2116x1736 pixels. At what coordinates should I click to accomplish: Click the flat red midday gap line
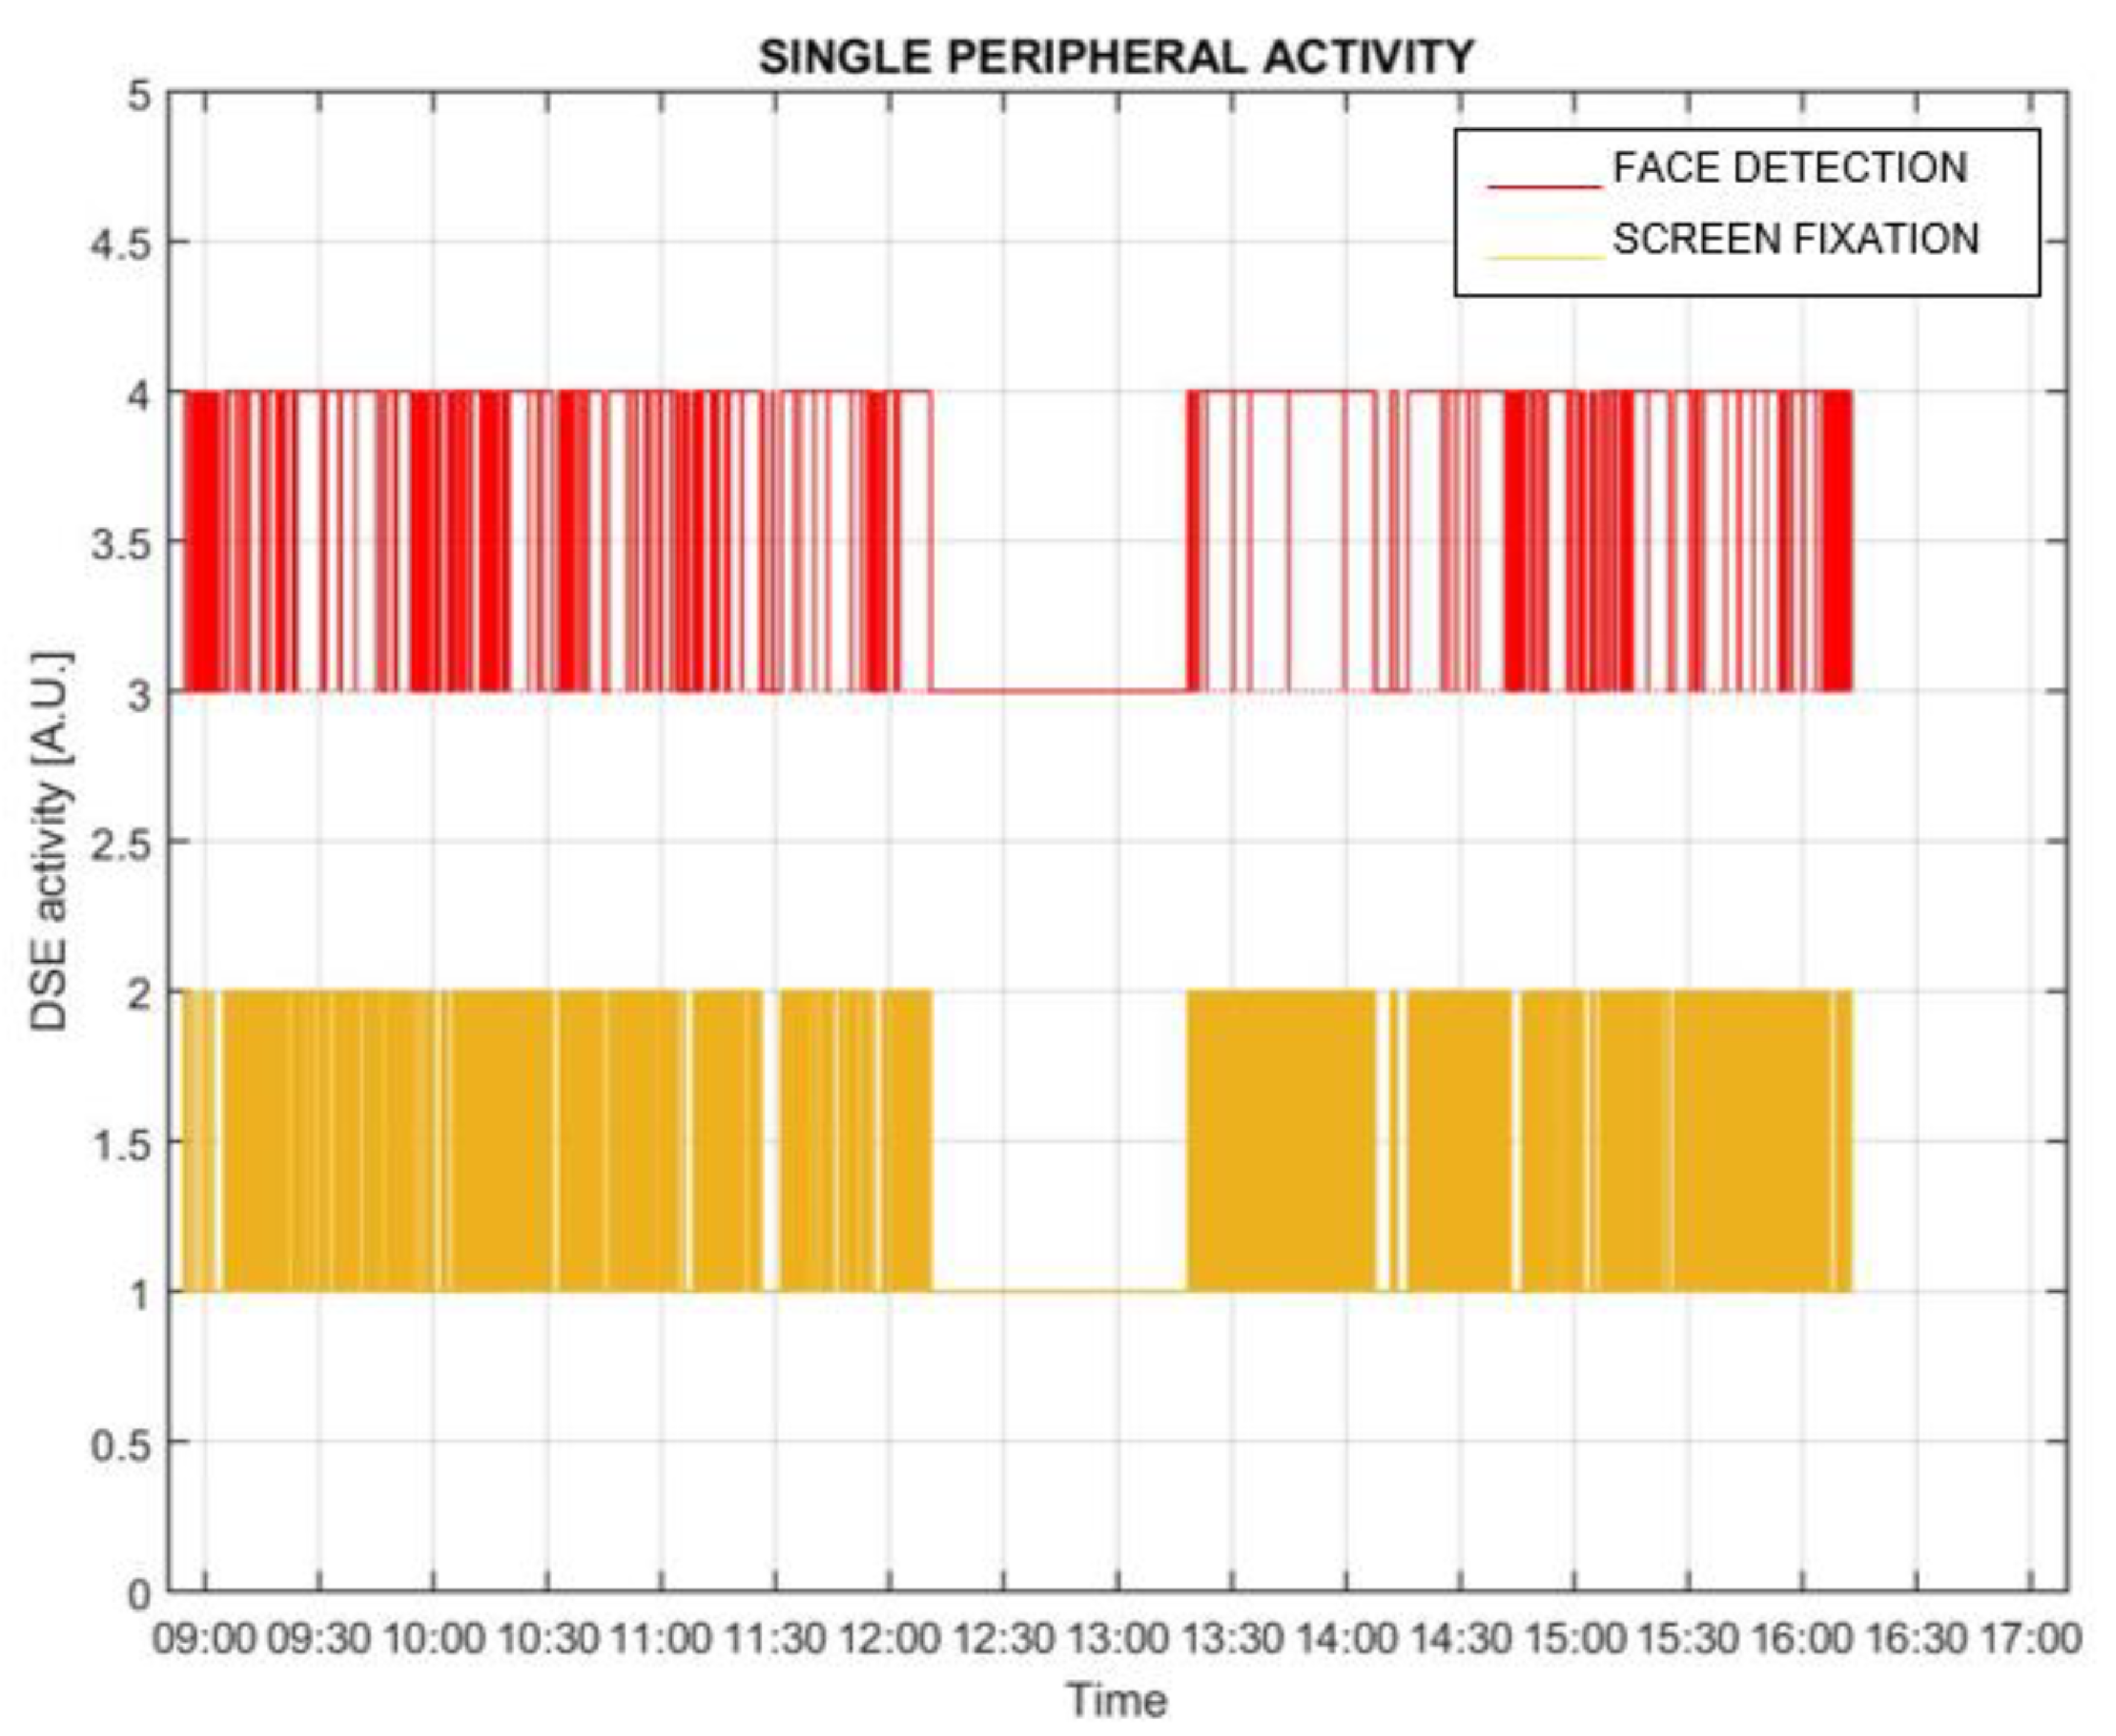tap(1060, 691)
